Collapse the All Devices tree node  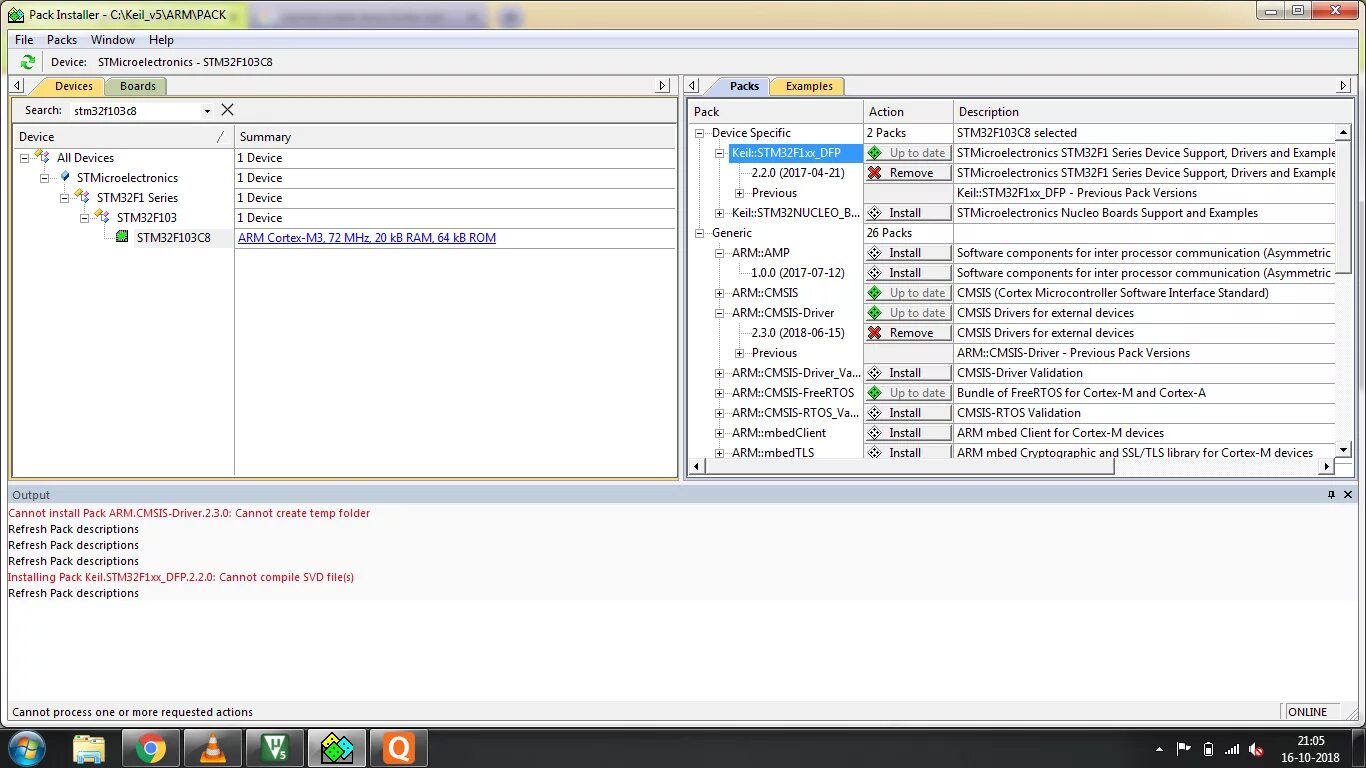(x=24, y=158)
